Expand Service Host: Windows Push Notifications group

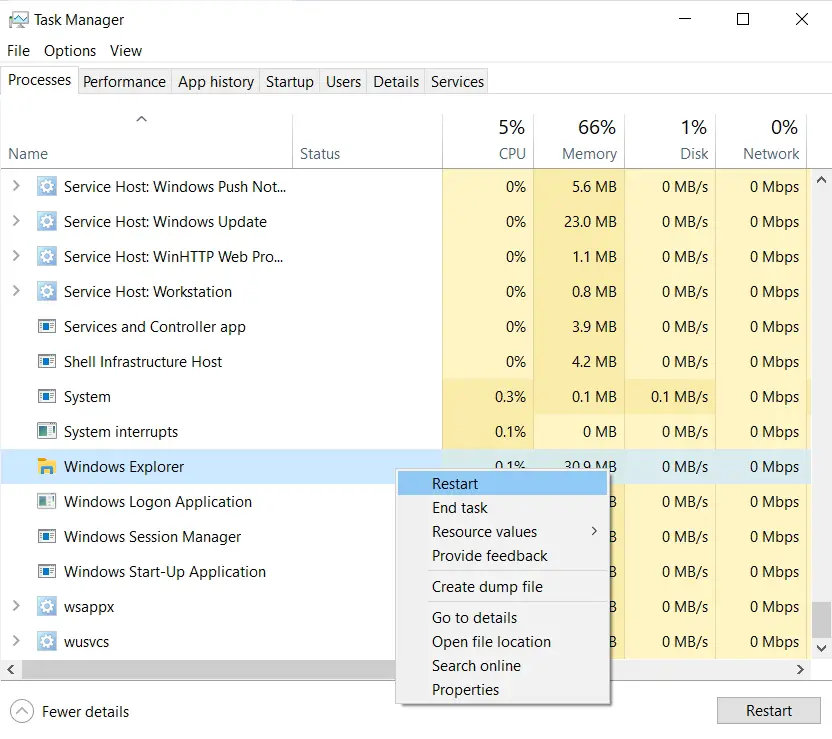point(16,186)
